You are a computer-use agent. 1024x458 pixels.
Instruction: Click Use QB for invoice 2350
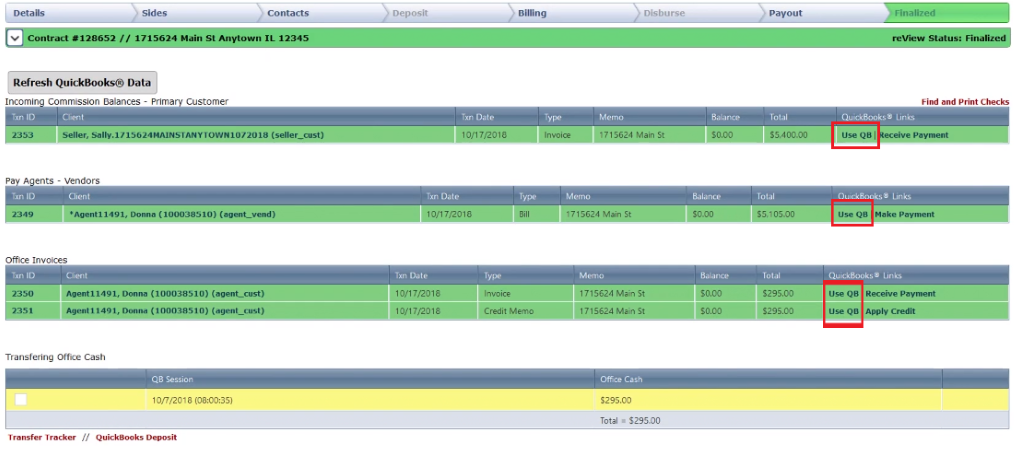(843, 294)
